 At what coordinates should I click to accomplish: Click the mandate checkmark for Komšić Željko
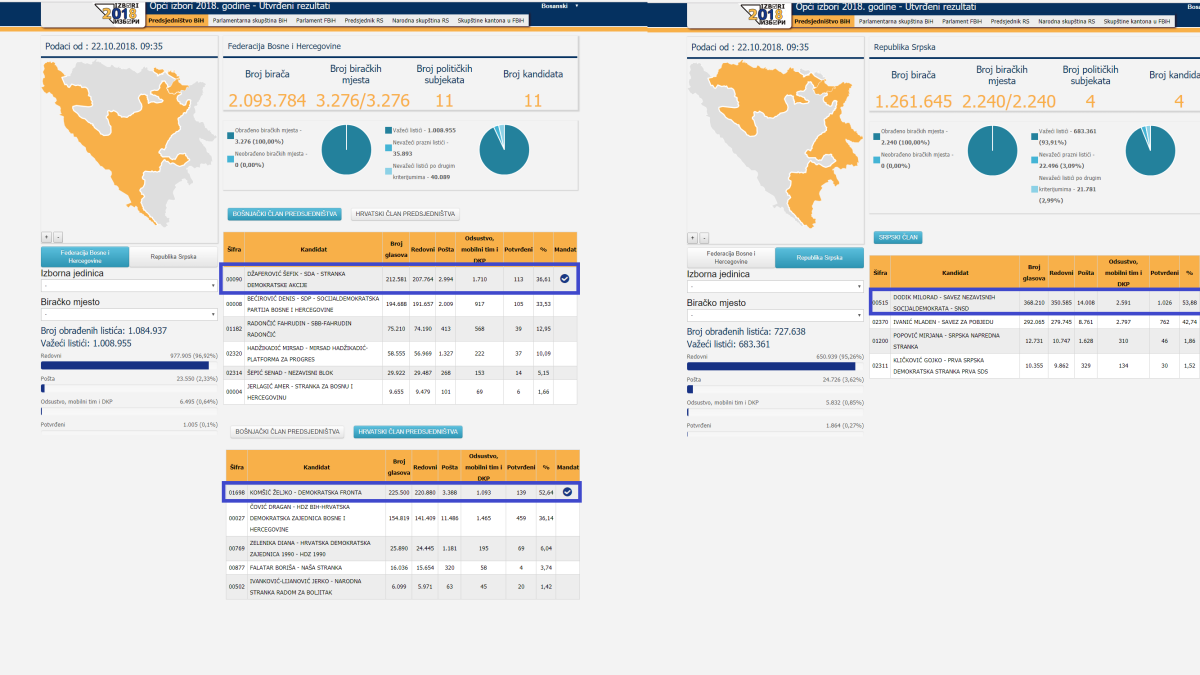point(567,491)
